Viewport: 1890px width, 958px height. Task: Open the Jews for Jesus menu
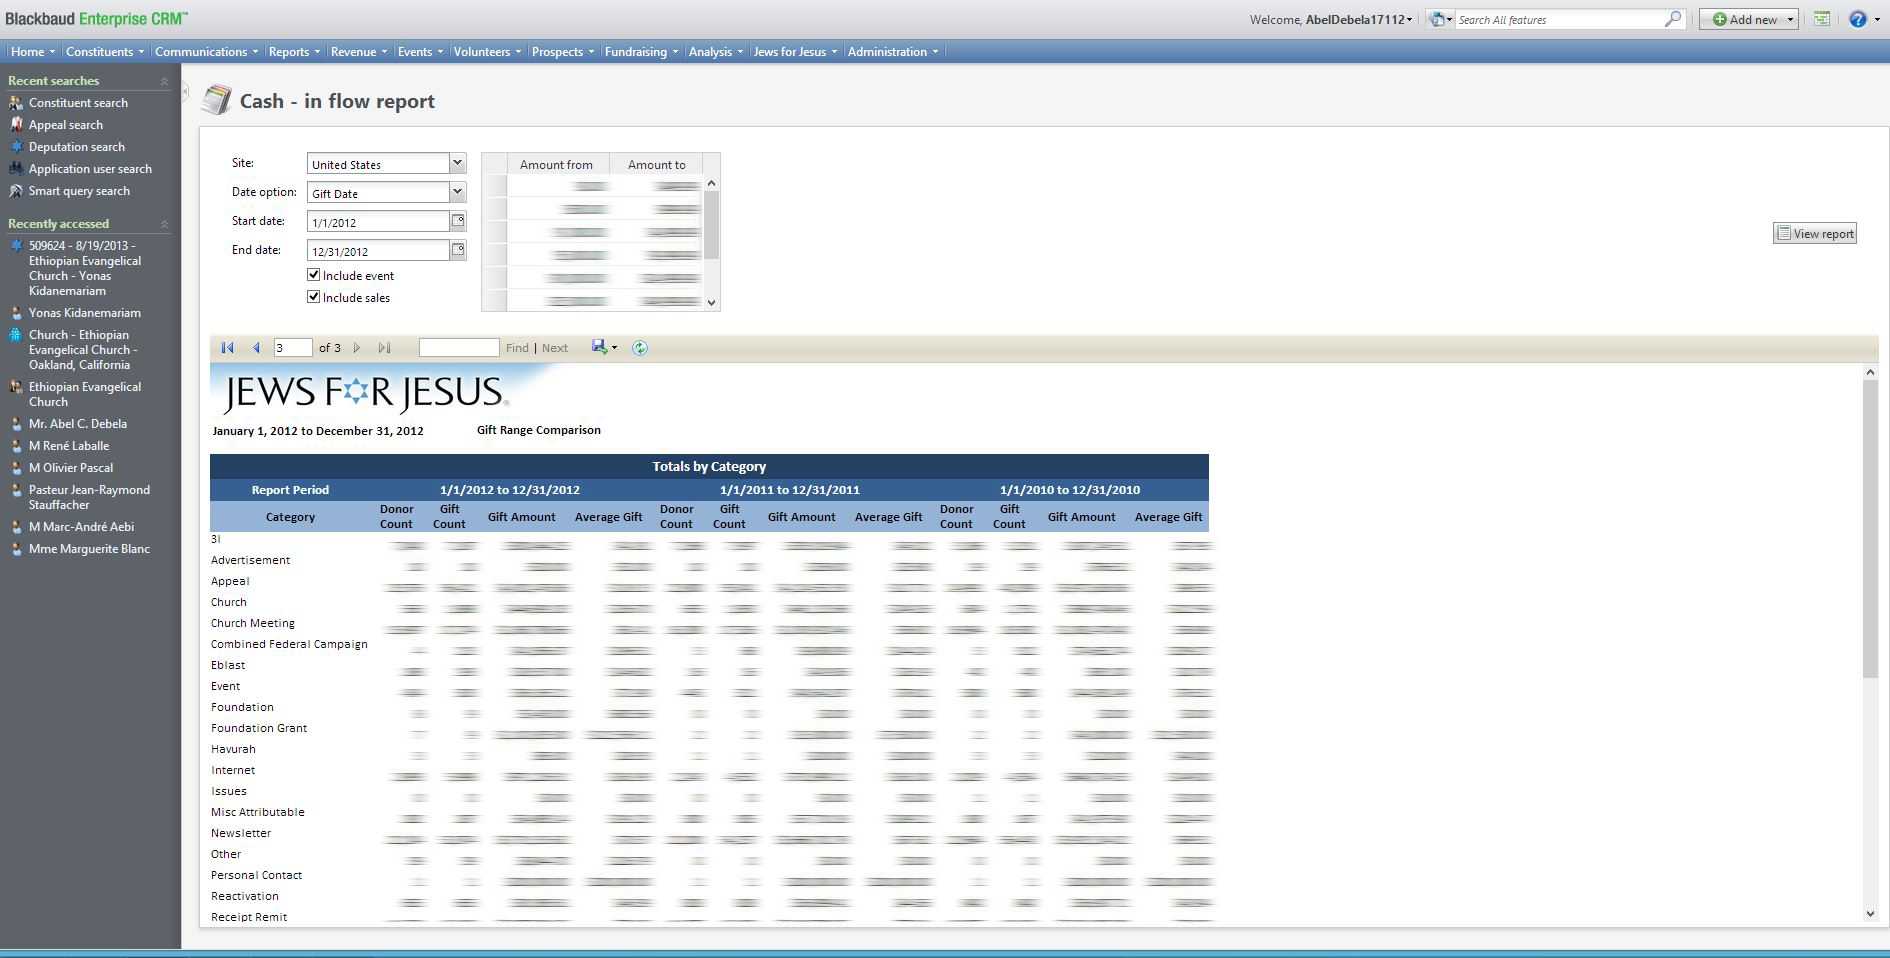(x=795, y=52)
